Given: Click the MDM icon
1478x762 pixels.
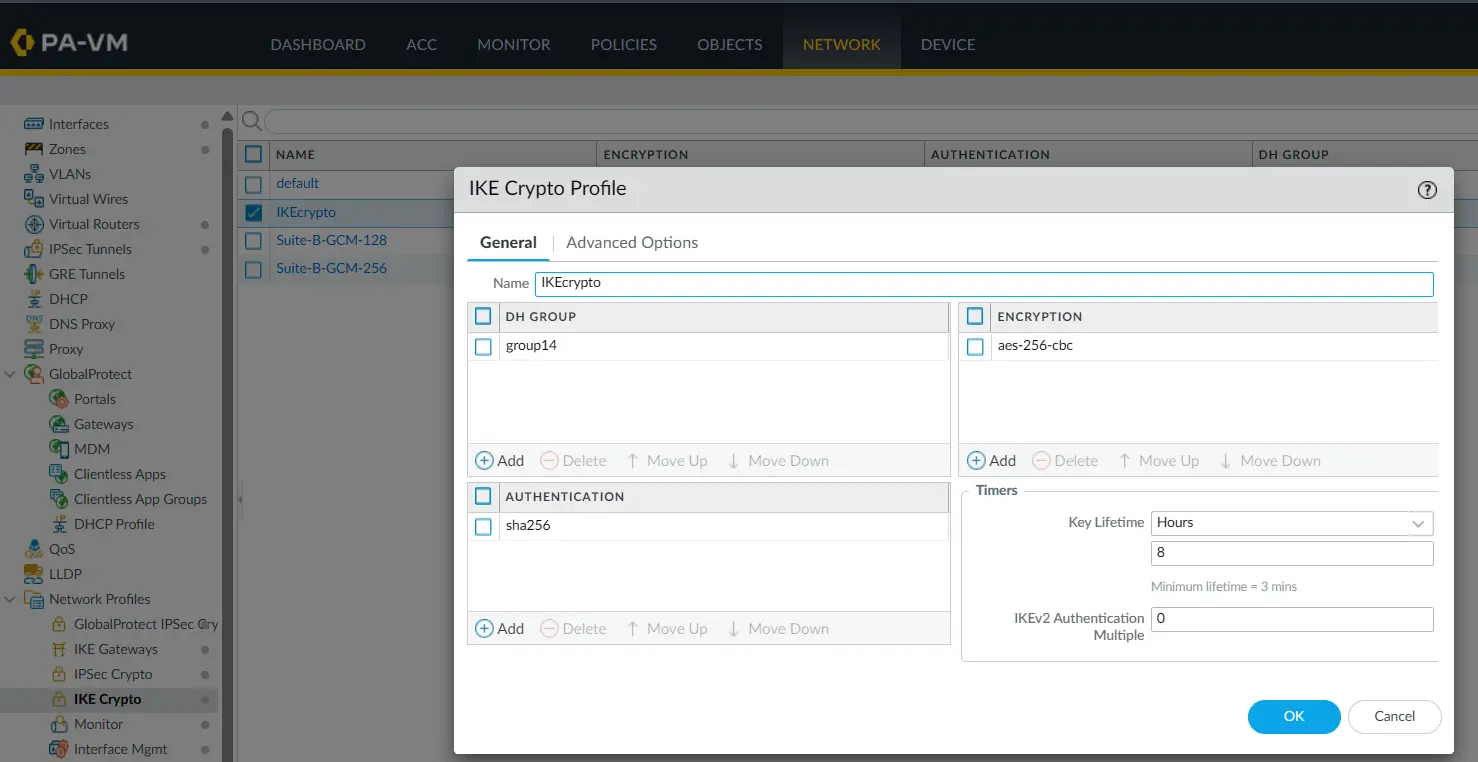Looking at the screenshot, I should (58, 449).
